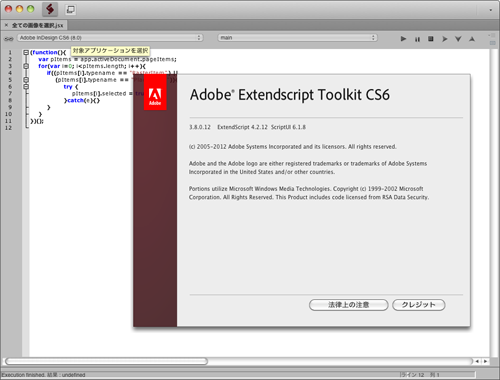Select the 全ての画像を選択.jsx document tab
This screenshot has height=380, width=500.
click(x=37, y=25)
